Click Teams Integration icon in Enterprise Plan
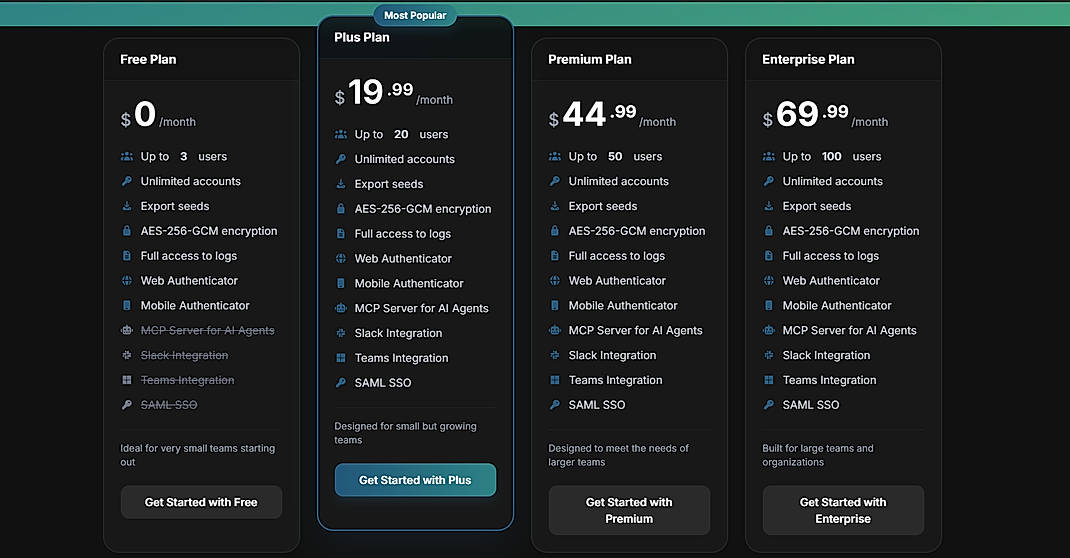 [x=768, y=380]
